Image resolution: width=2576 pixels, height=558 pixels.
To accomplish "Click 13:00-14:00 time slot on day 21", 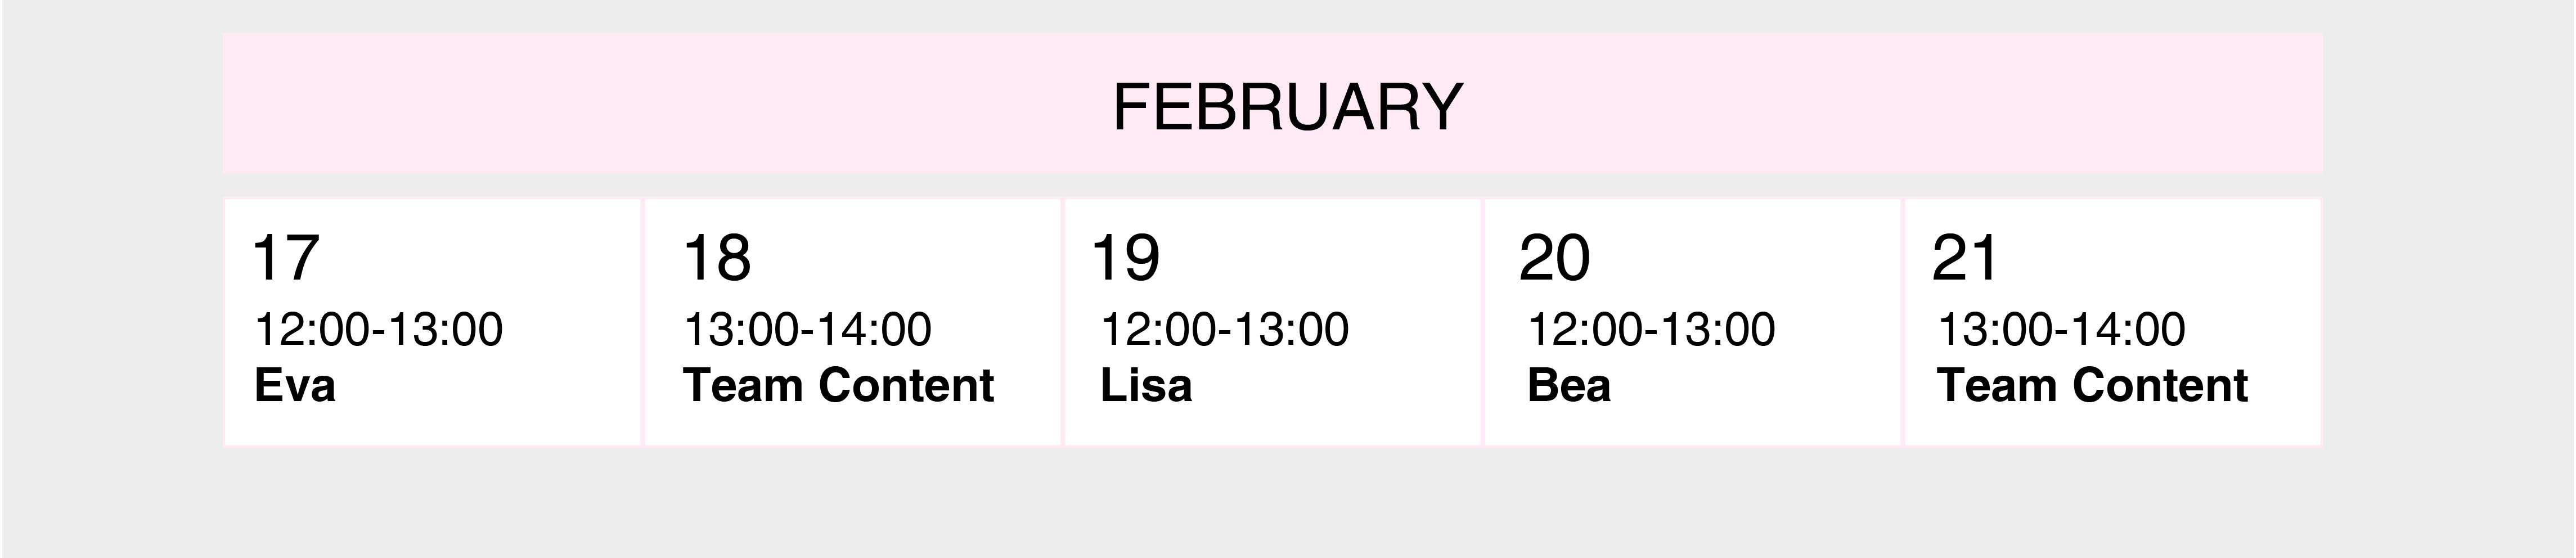I will (x=2061, y=329).
